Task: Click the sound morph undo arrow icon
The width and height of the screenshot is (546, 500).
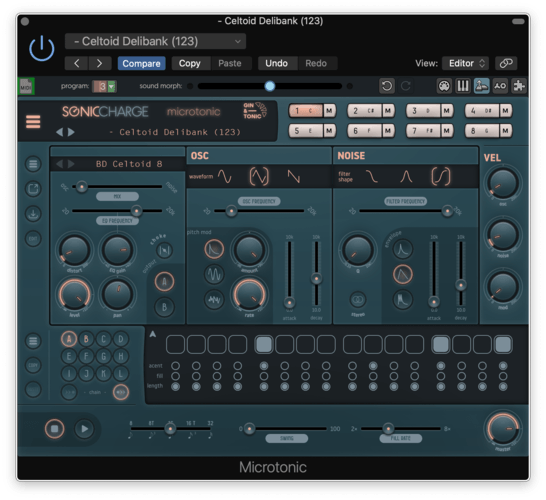Action: coord(387,86)
